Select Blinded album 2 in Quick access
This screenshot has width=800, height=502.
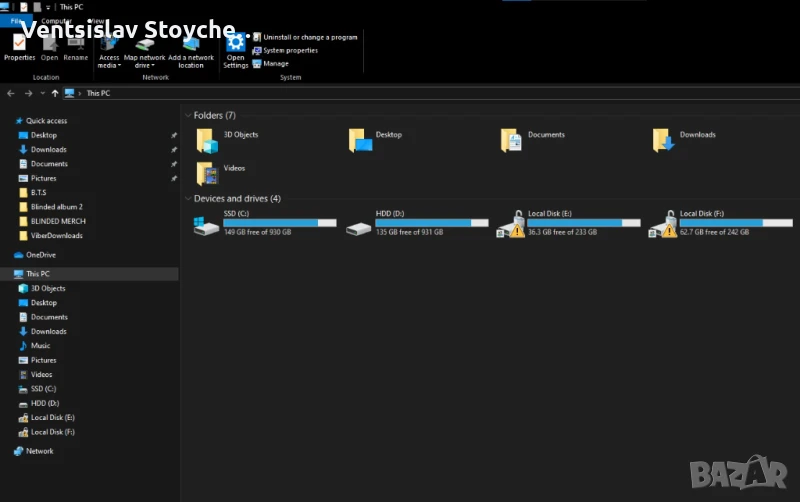click(x=56, y=207)
